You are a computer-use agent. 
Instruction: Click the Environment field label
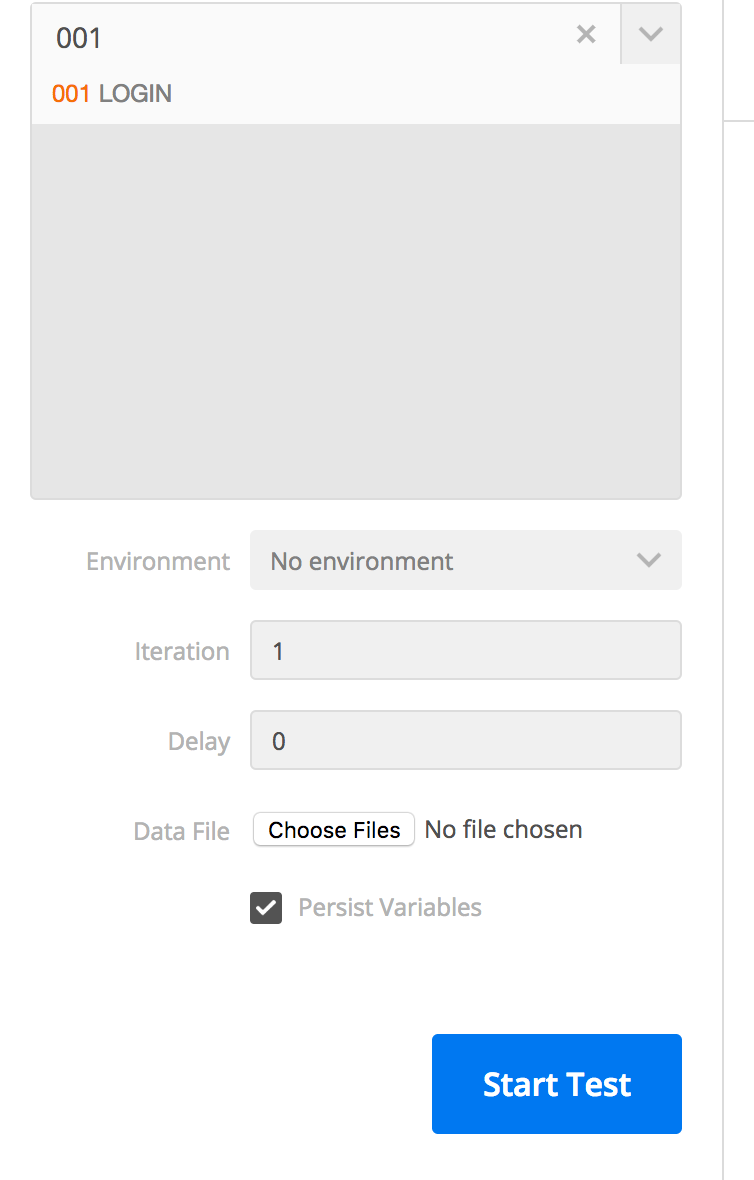click(158, 562)
